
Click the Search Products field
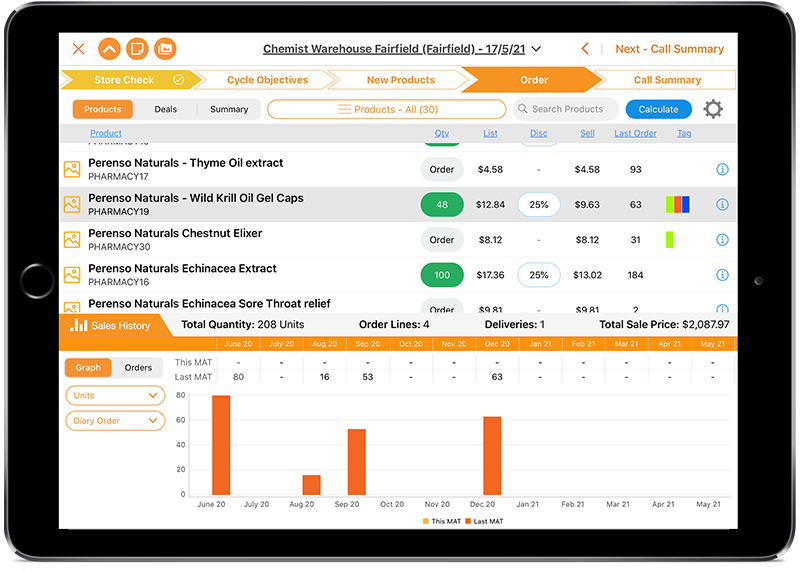[x=566, y=109]
